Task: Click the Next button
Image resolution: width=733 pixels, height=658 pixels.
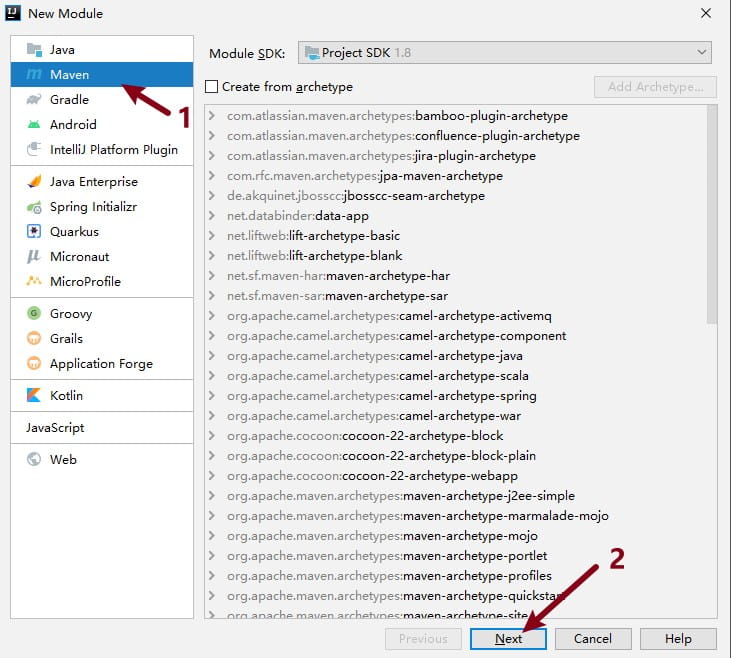Action: [x=508, y=638]
